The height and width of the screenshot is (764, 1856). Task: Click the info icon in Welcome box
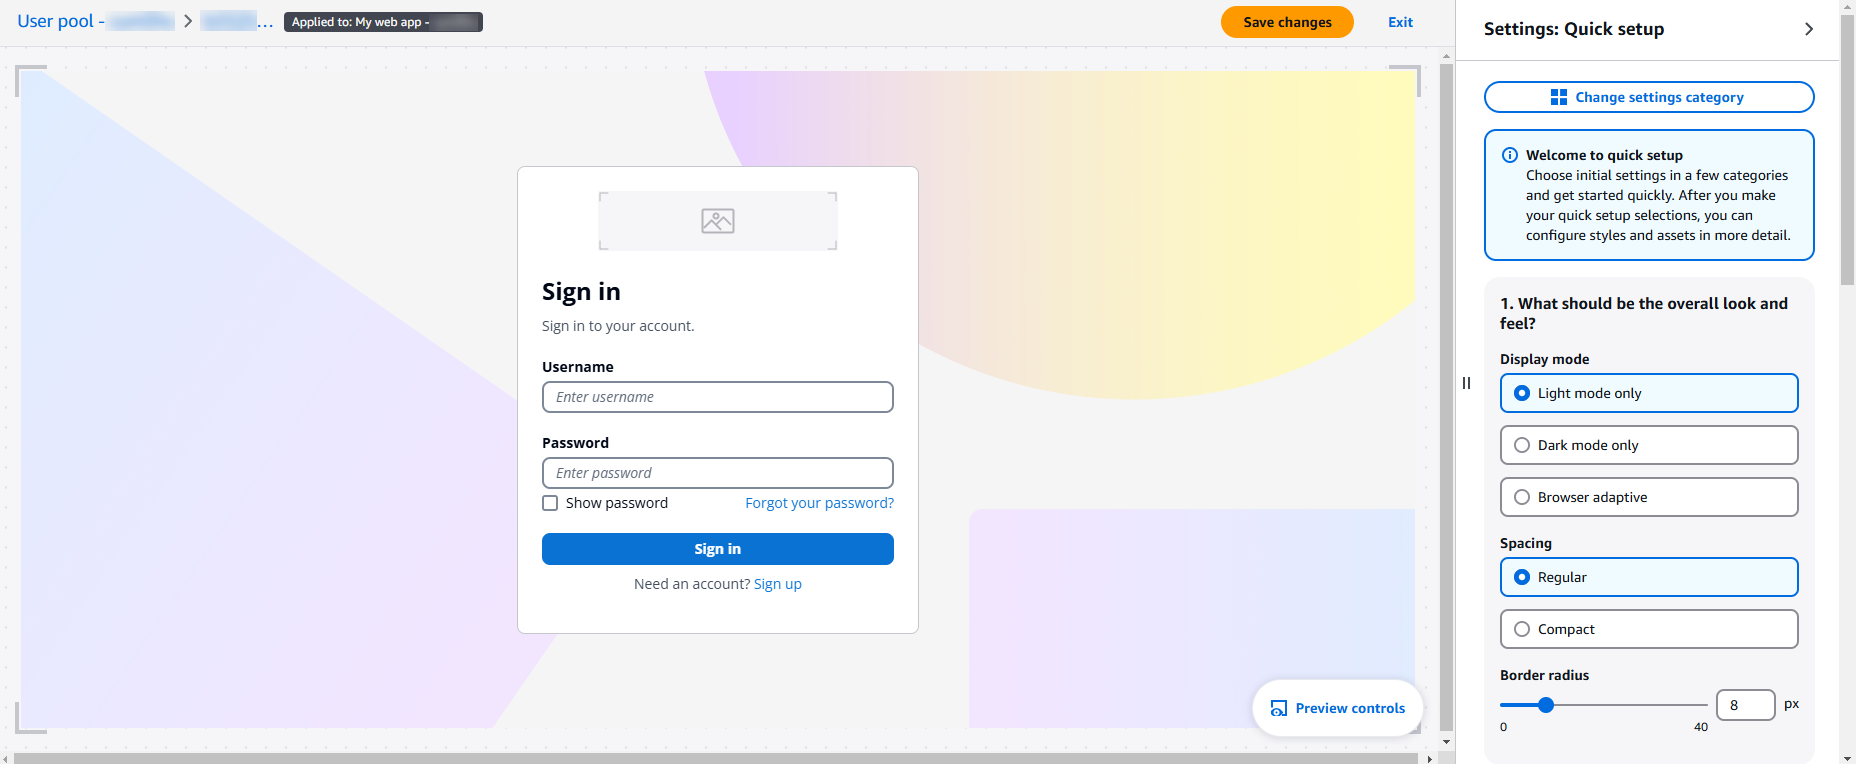tap(1510, 155)
